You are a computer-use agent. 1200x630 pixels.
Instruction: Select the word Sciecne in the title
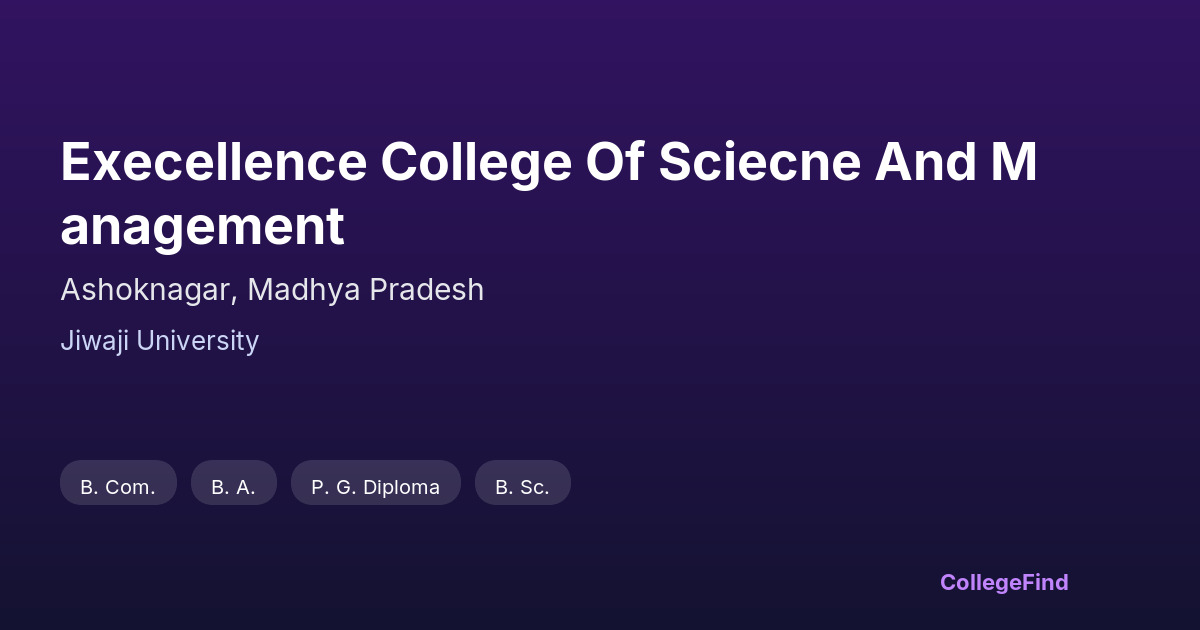[759, 162]
